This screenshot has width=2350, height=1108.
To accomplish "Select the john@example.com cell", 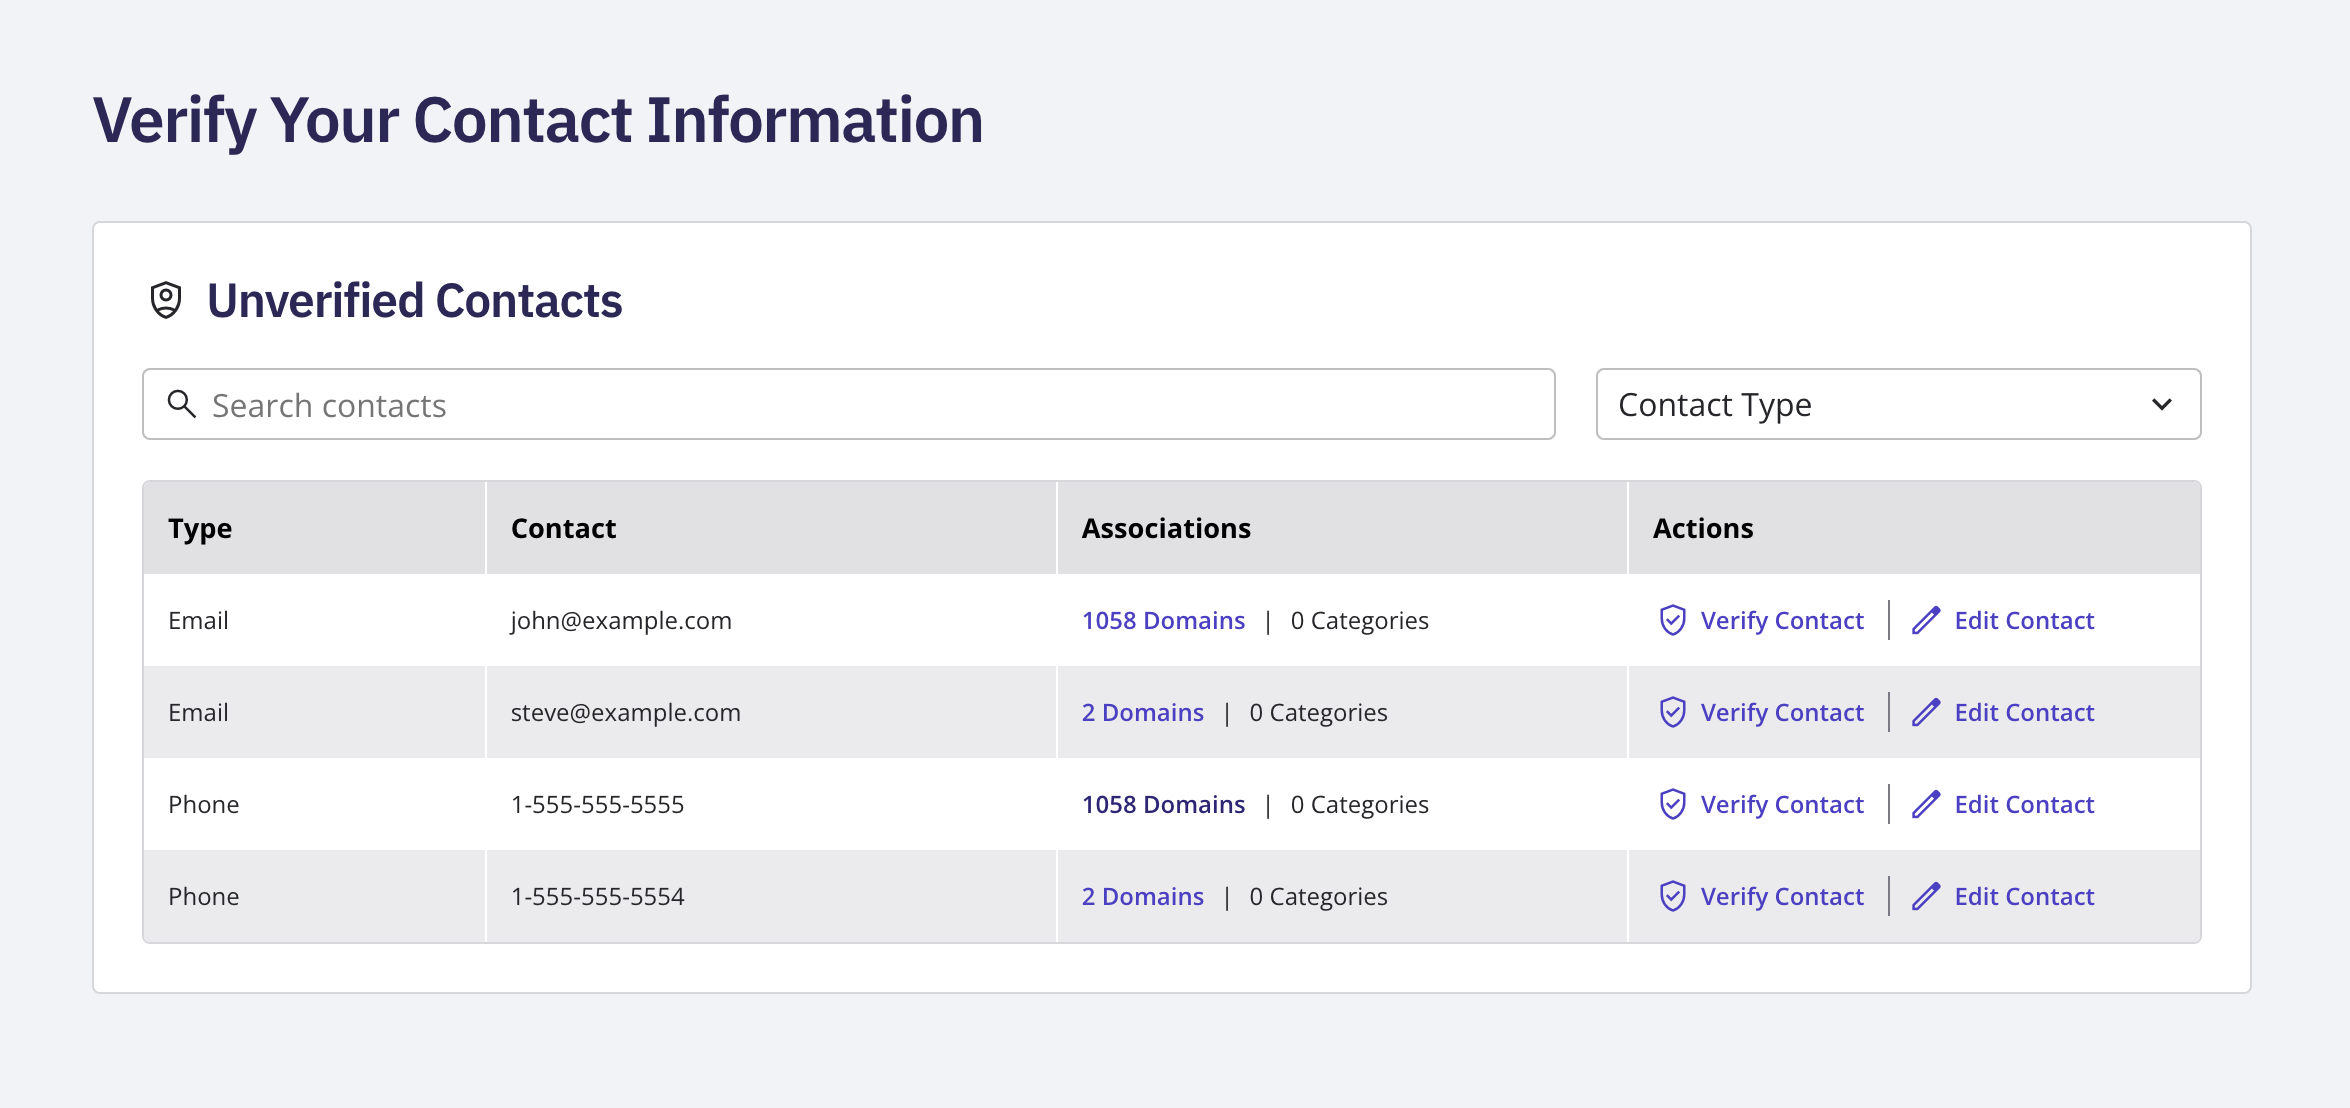I will [771, 620].
